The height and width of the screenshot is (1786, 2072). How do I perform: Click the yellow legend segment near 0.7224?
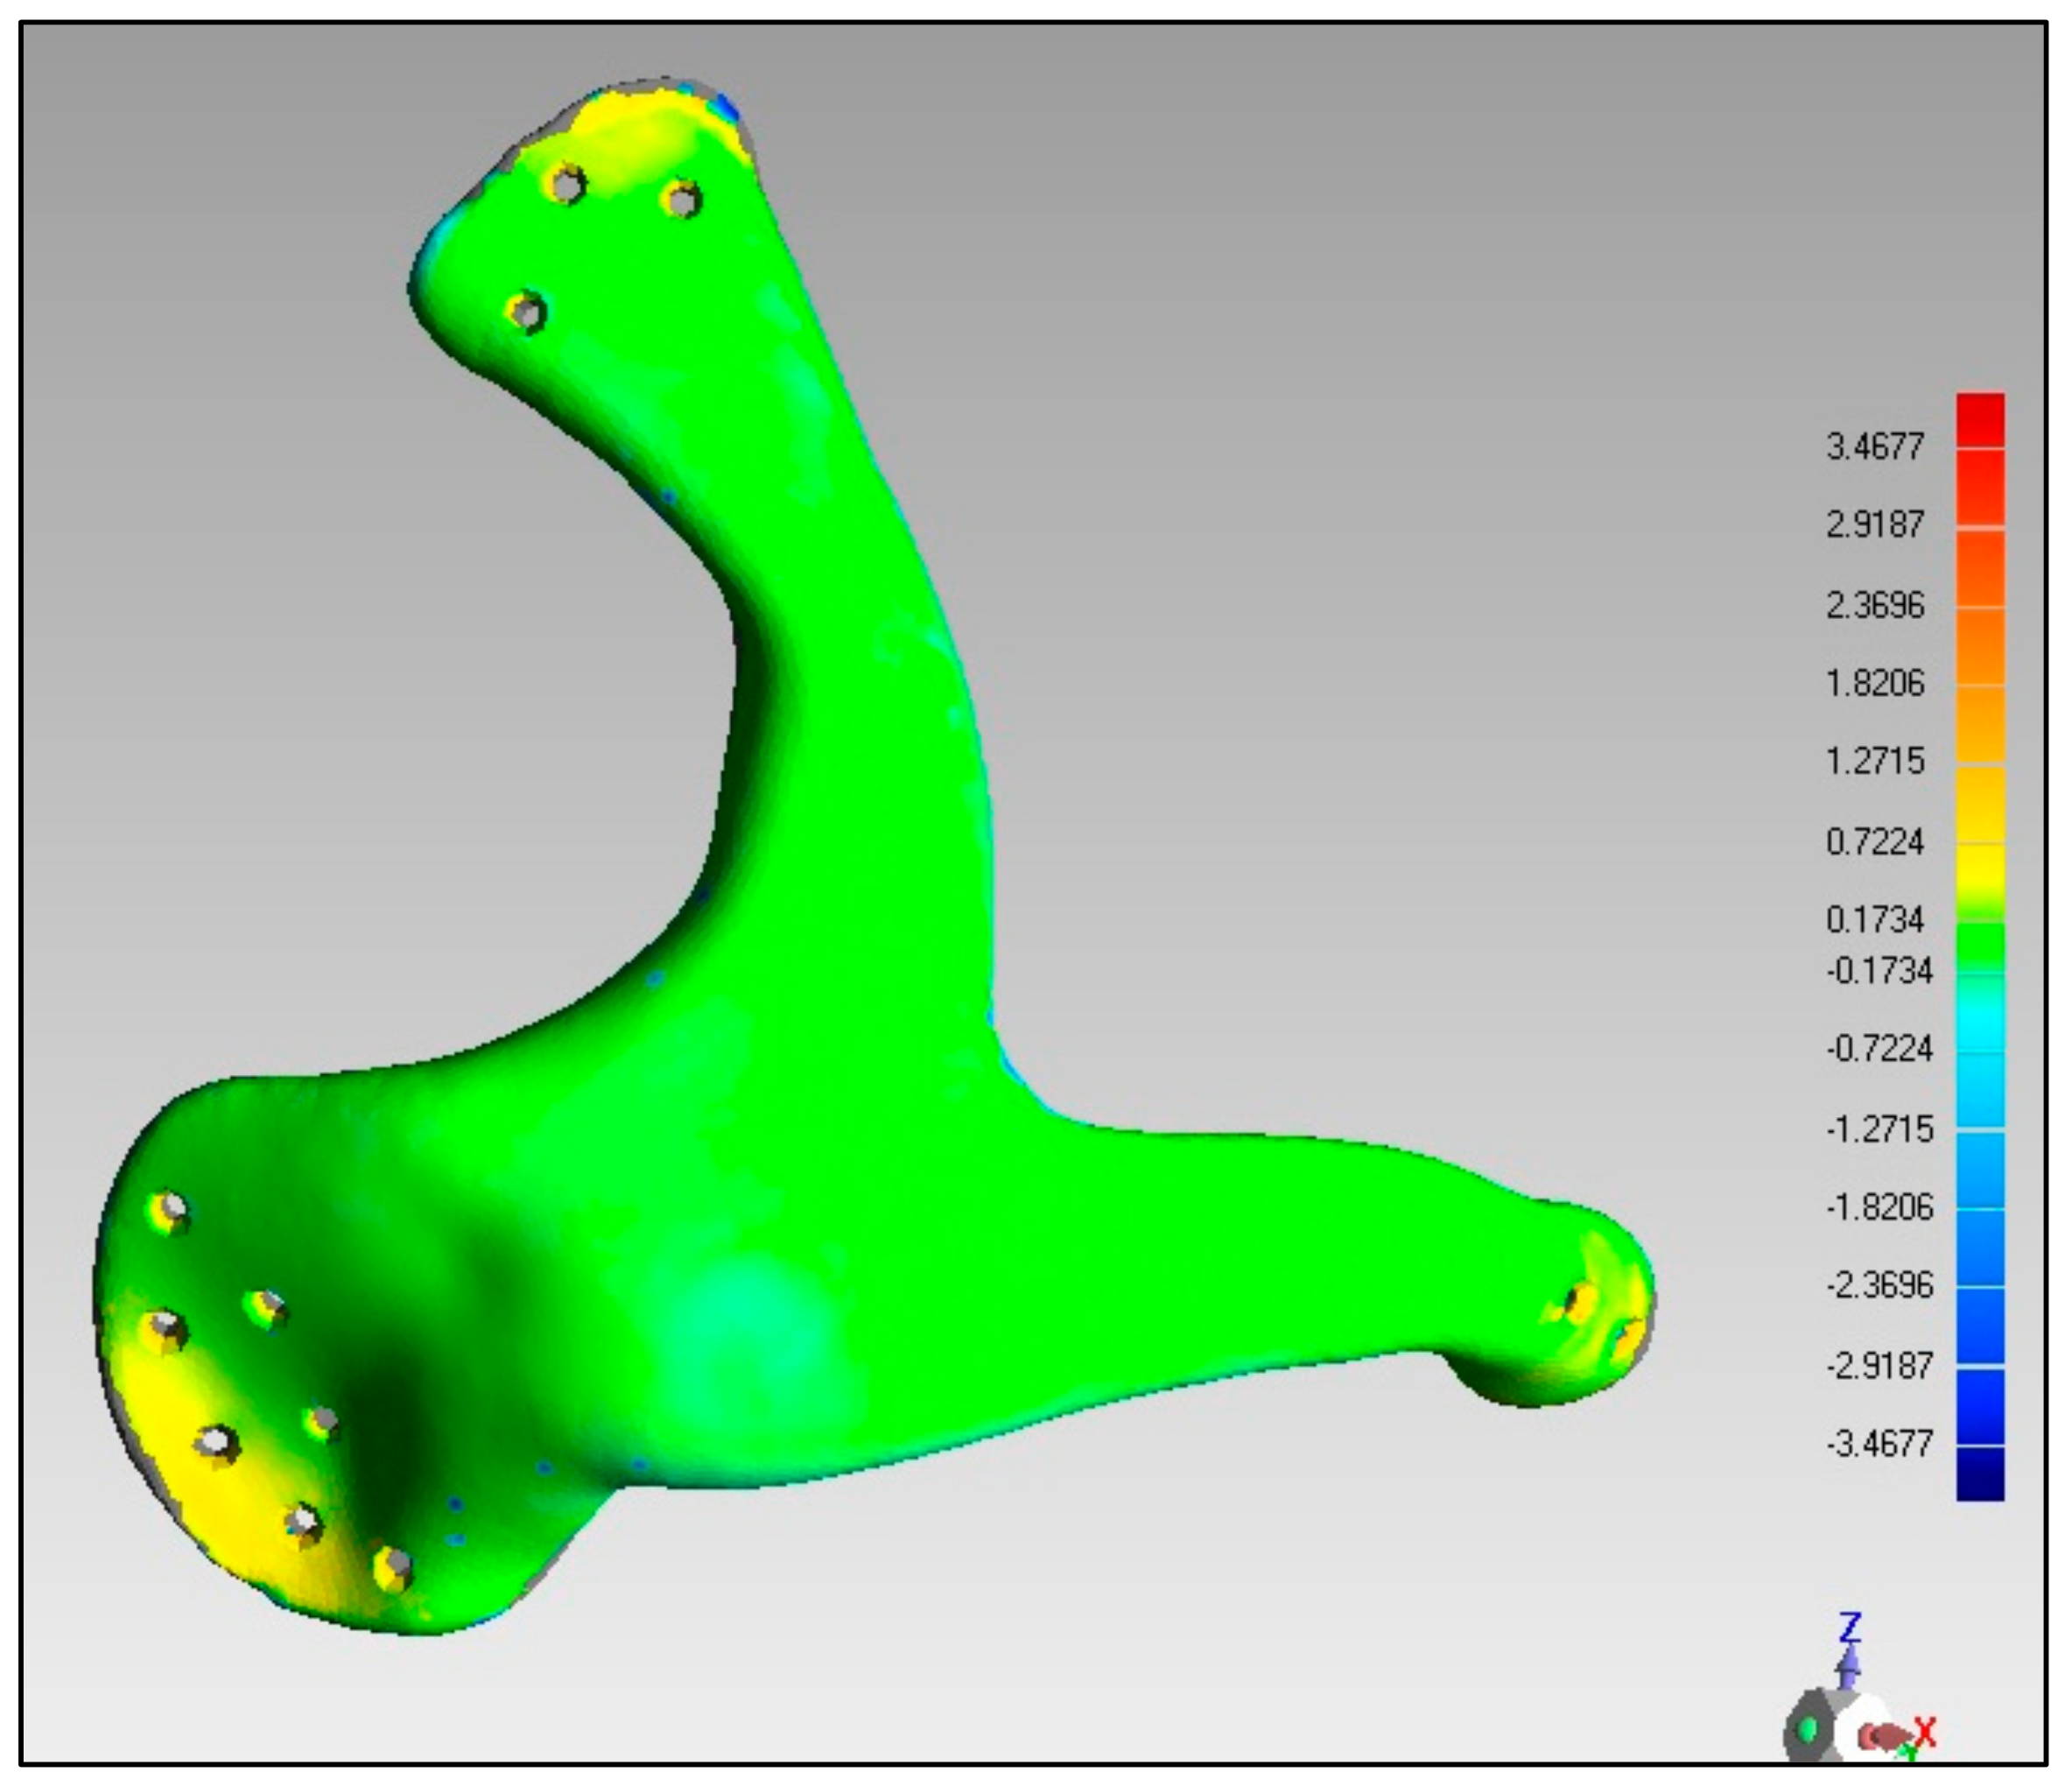pos(1980,868)
